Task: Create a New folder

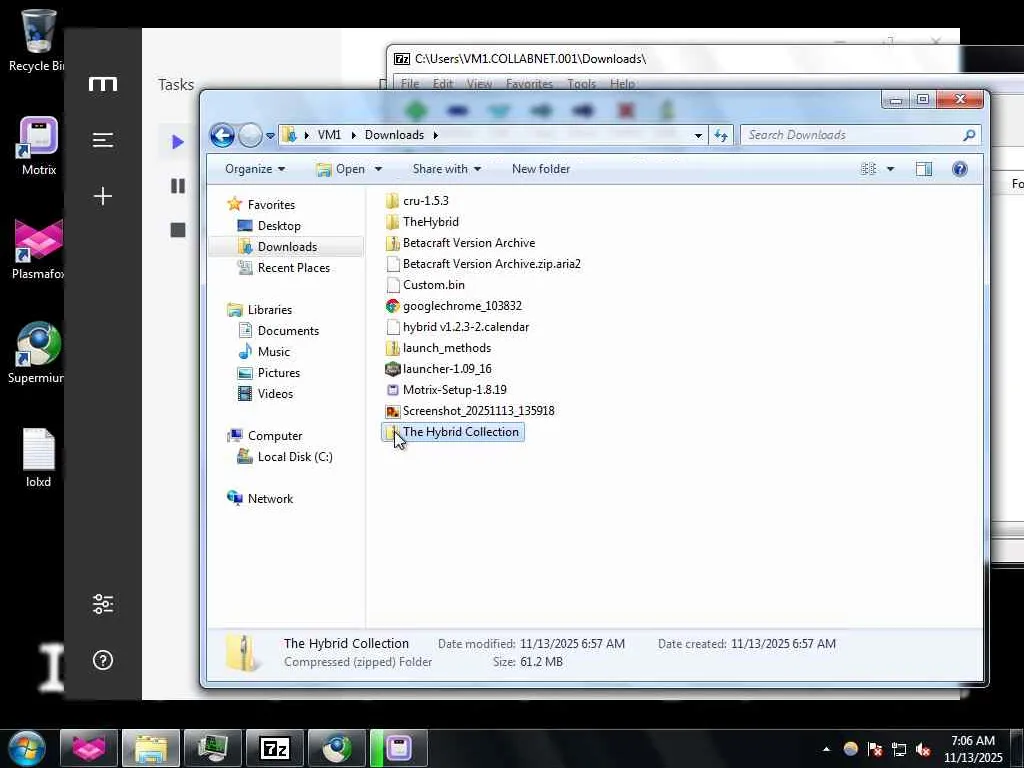Action: tap(541, 169)
